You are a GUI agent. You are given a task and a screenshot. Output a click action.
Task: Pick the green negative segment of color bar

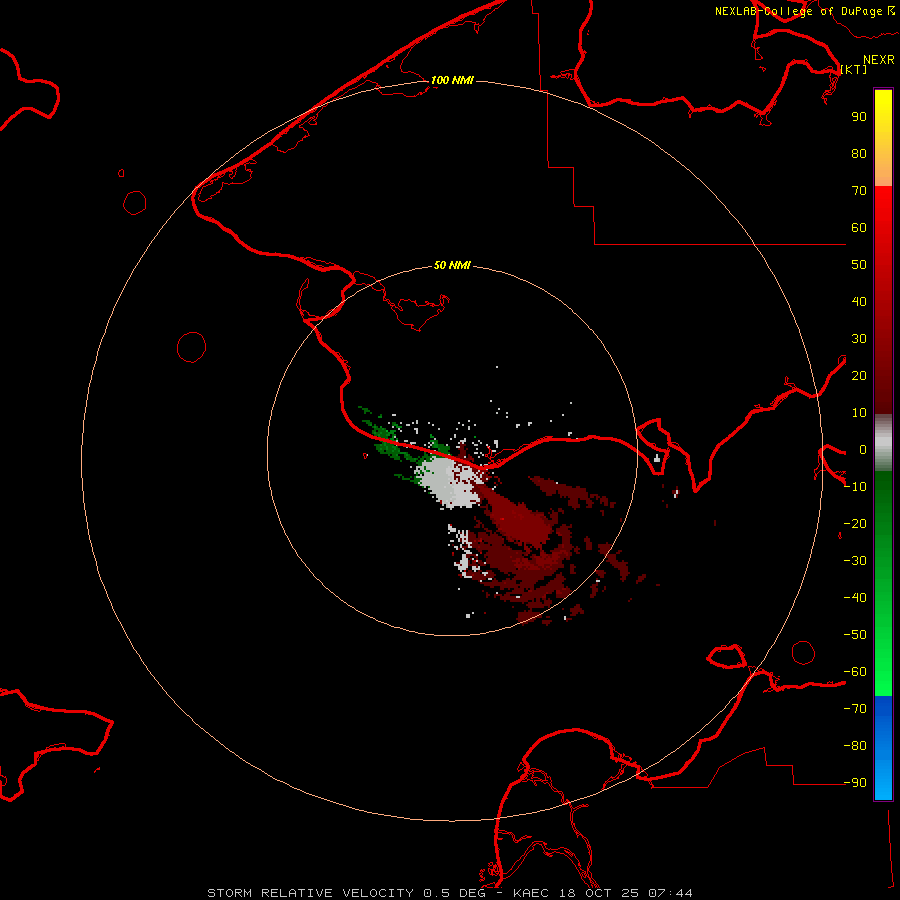[x=883, y=583]
